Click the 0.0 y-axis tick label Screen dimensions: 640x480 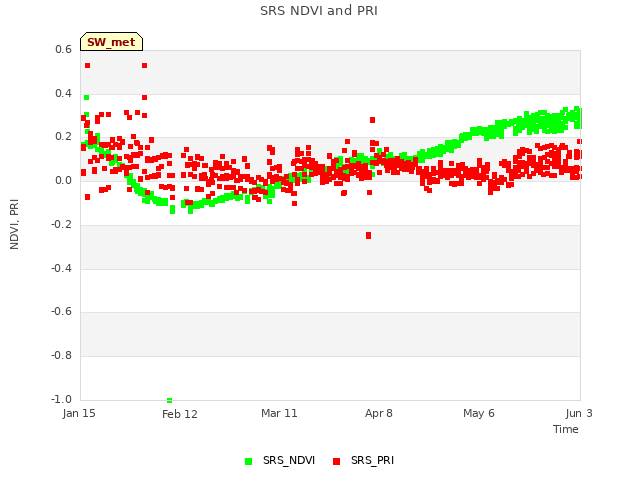63,180
